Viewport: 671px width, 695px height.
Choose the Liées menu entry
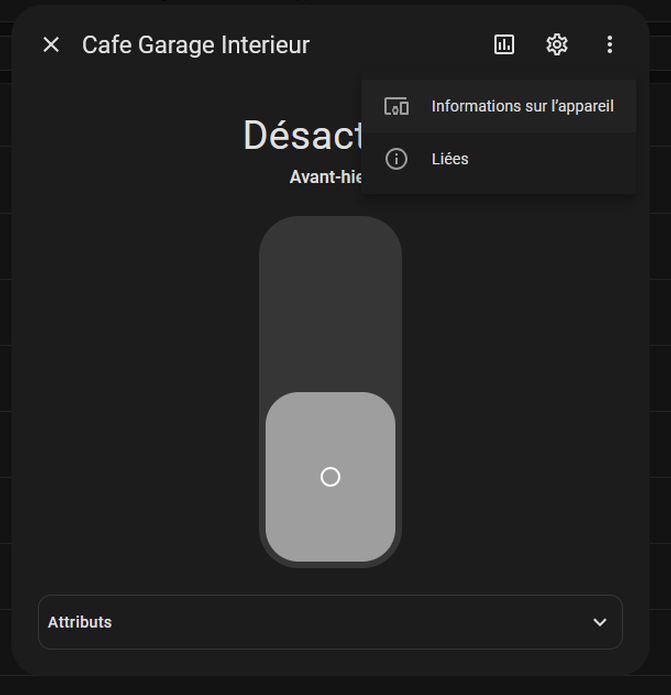(x=499, y=159)
